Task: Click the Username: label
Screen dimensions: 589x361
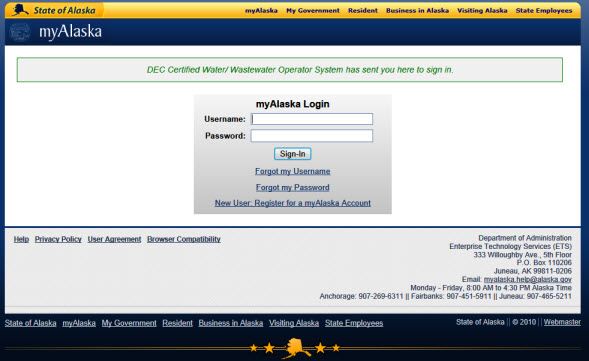Action: point(225,119)
